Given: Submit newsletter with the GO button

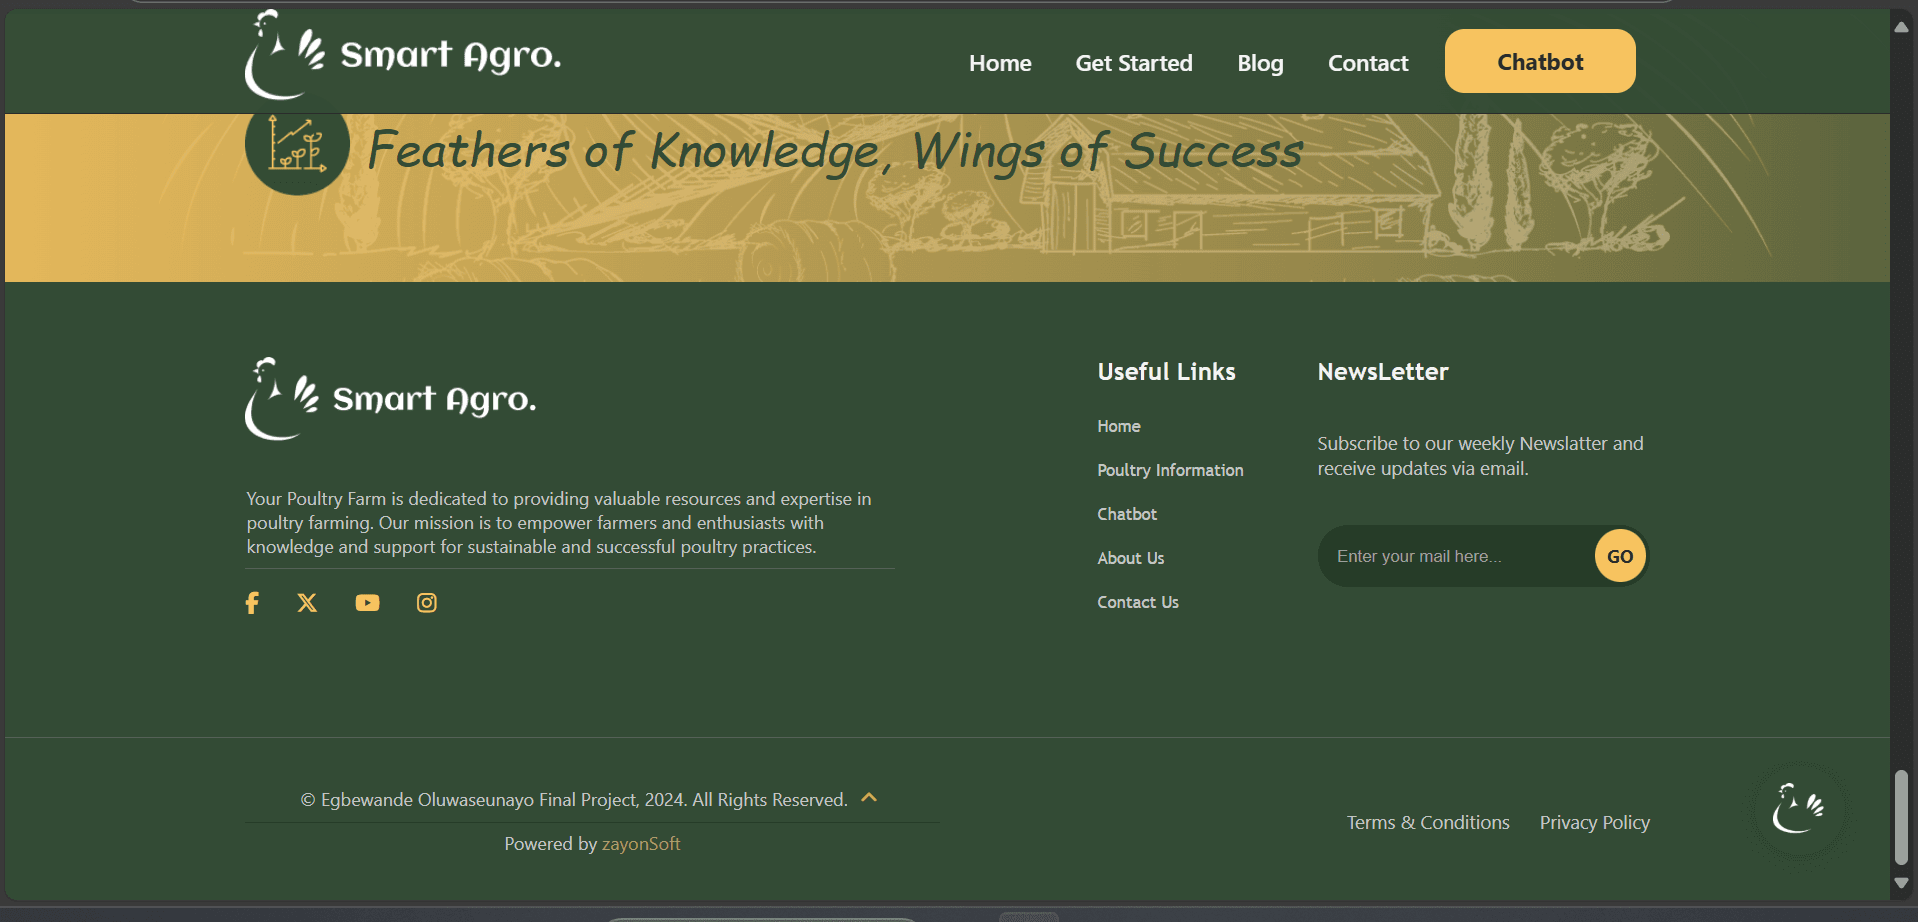Looking at the screenshot, I should [1620, 556].
